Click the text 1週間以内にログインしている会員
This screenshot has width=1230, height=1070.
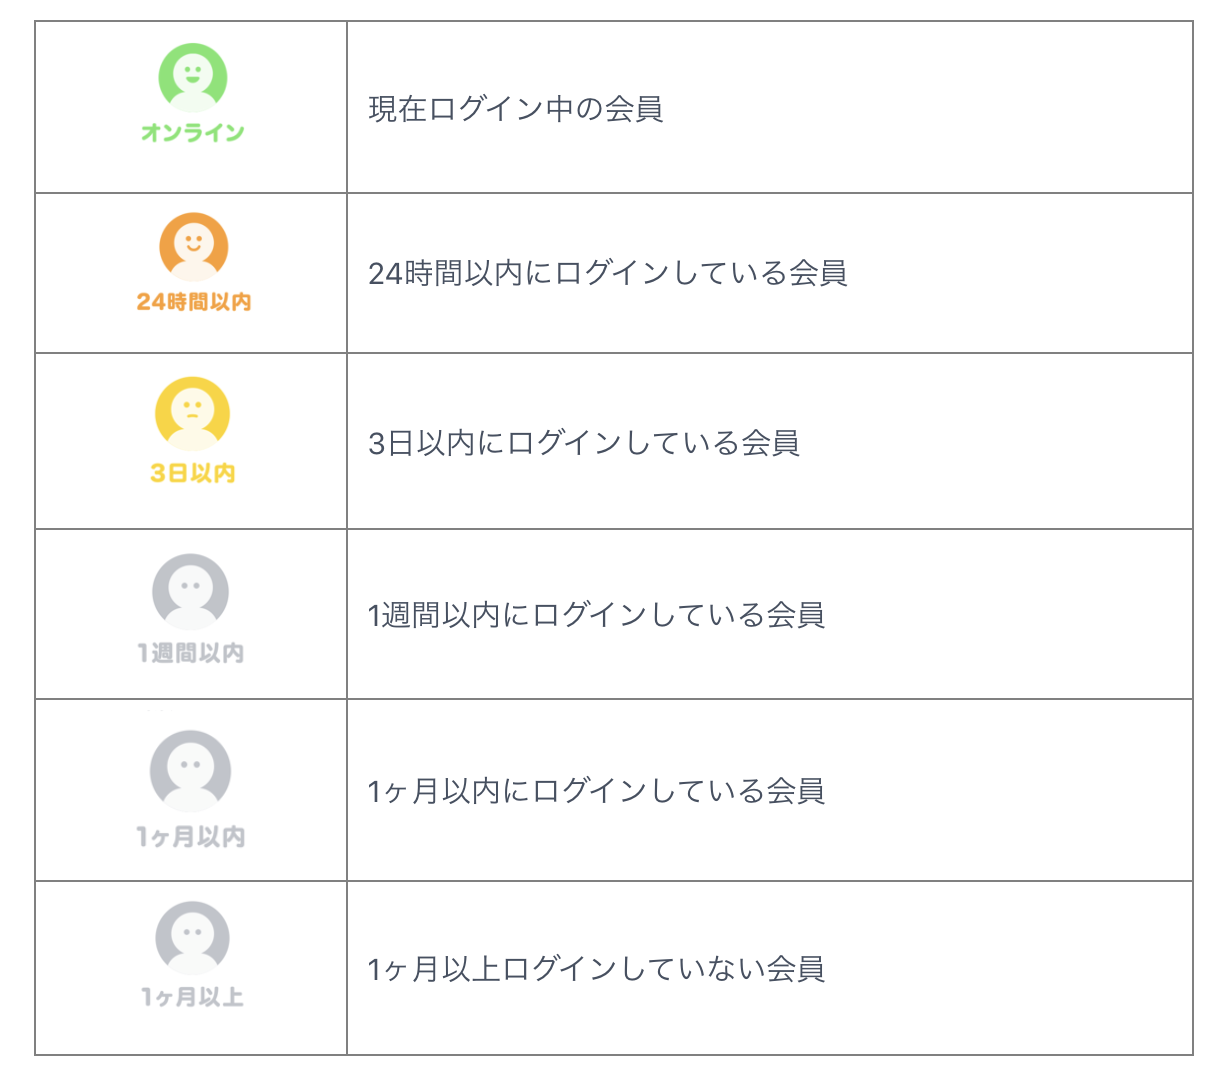point(596,614)
